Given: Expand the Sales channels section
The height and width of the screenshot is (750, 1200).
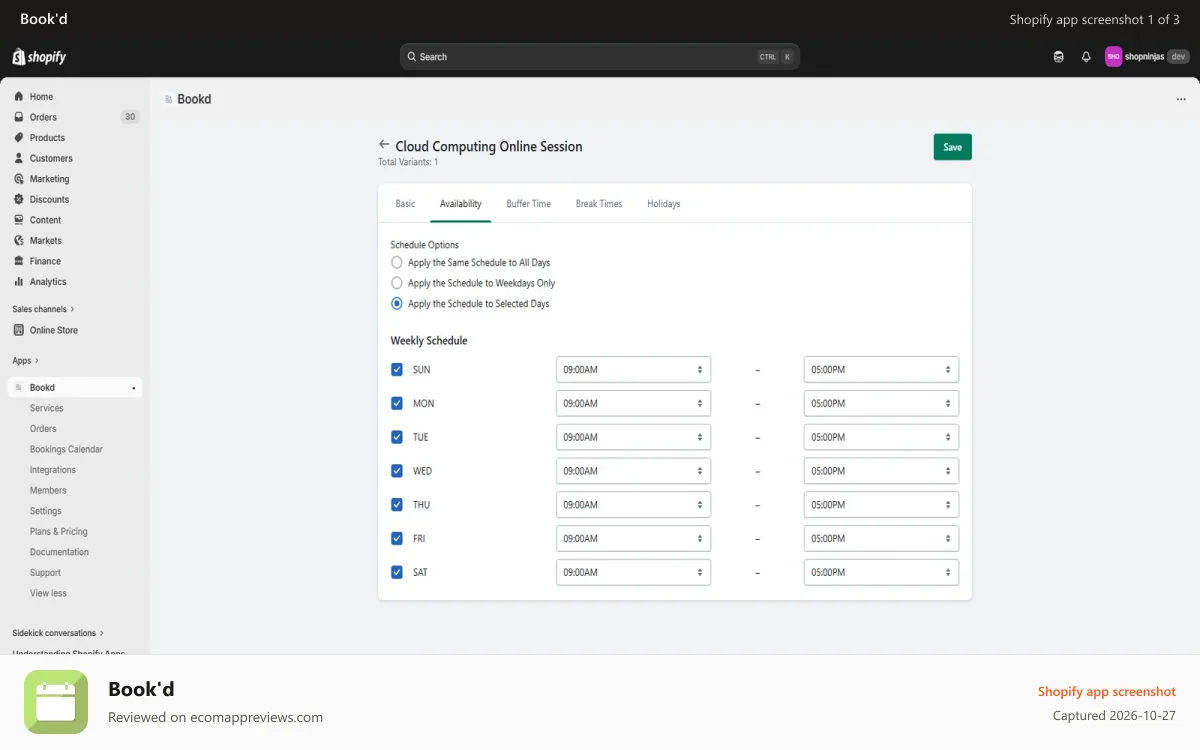Looking at the screenshot, I should point(43,309).
